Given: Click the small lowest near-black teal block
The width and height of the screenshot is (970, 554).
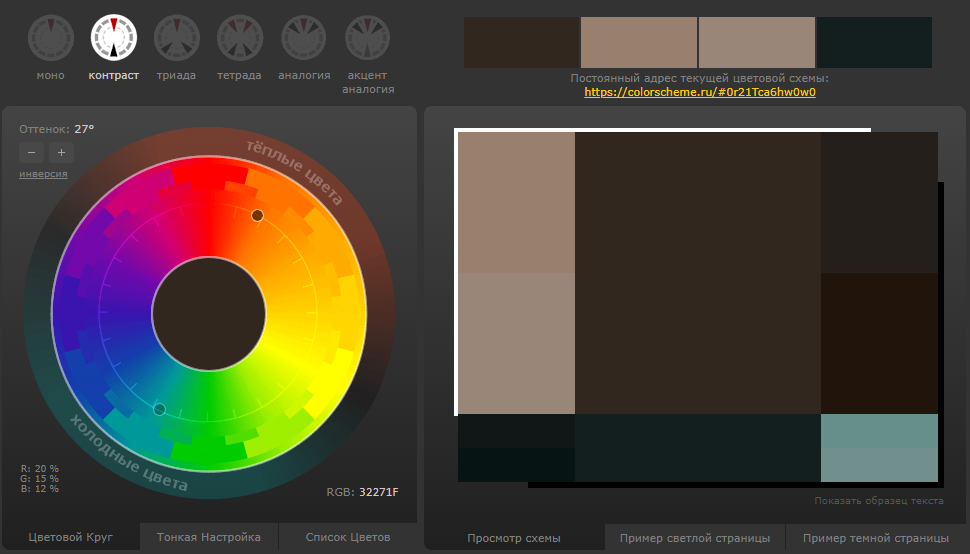Looking at the screenshot, I should point(516,465).
